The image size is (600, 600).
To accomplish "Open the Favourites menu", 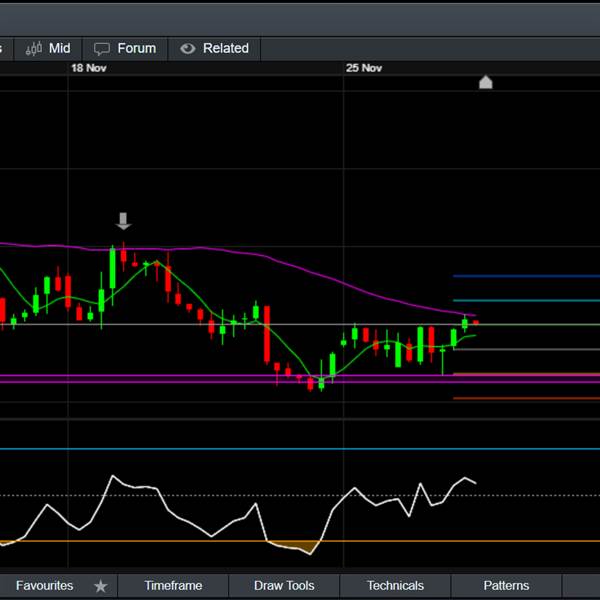I will 44,585.
